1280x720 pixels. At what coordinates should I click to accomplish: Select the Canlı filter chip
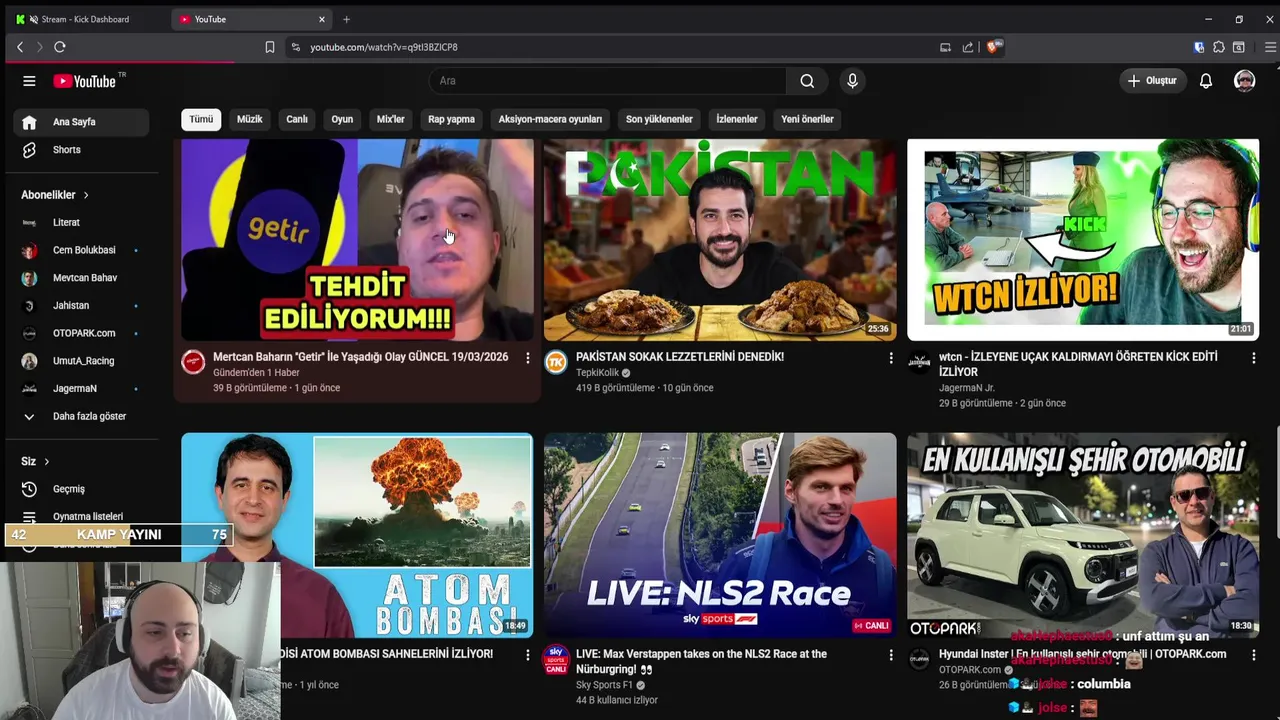click(x=297, y=119)
